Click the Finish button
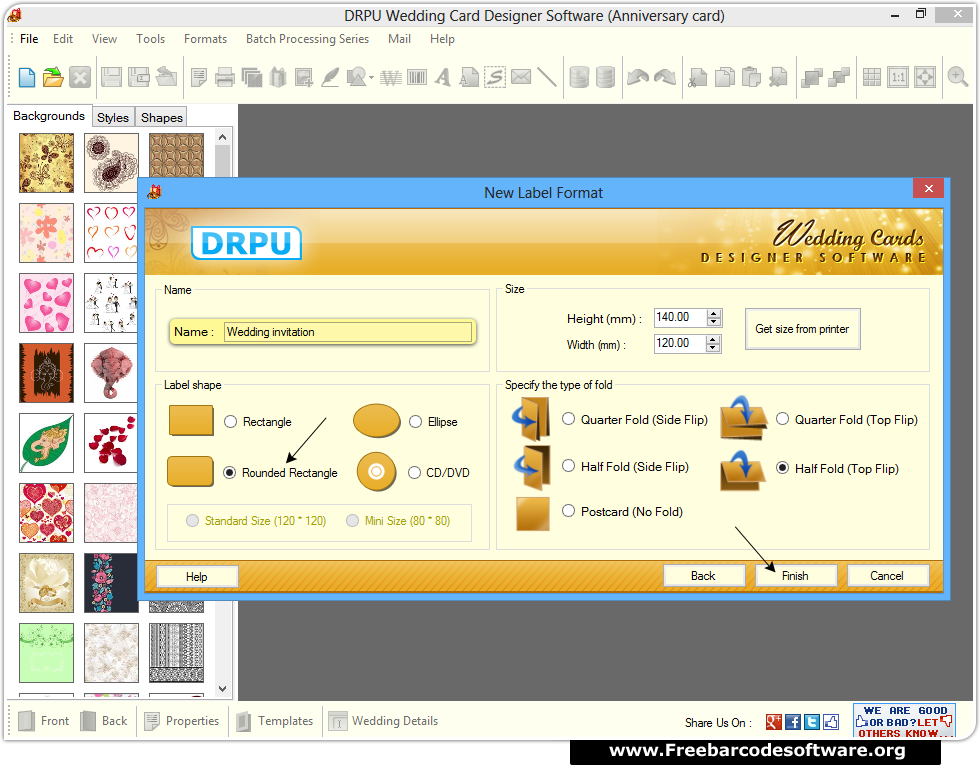The width and height of the screenshot is (980, 765). [x=795, y=576]
